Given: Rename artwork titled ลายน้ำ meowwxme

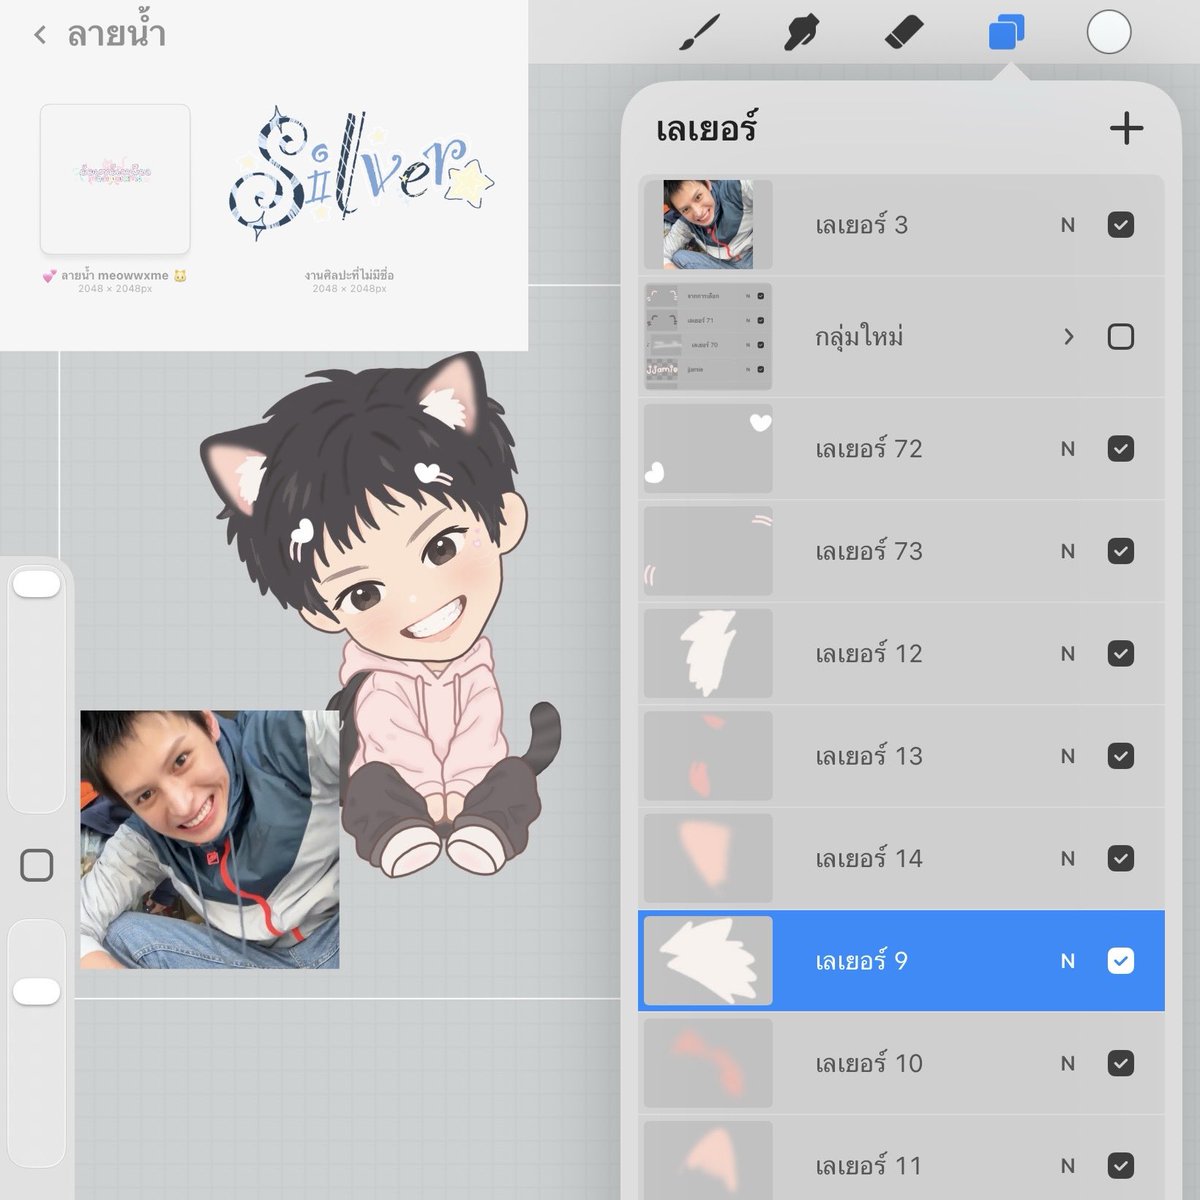Looking at the screenshot, I should [115, 275].
